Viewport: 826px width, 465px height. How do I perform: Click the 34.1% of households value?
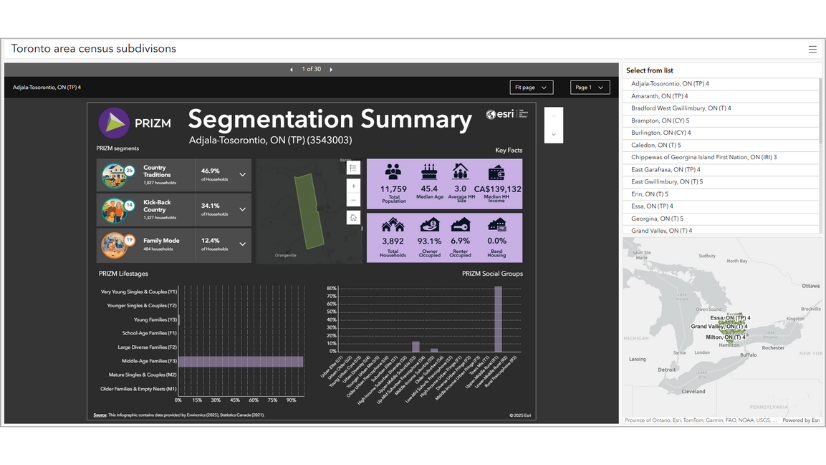click(x=210, y=206)
